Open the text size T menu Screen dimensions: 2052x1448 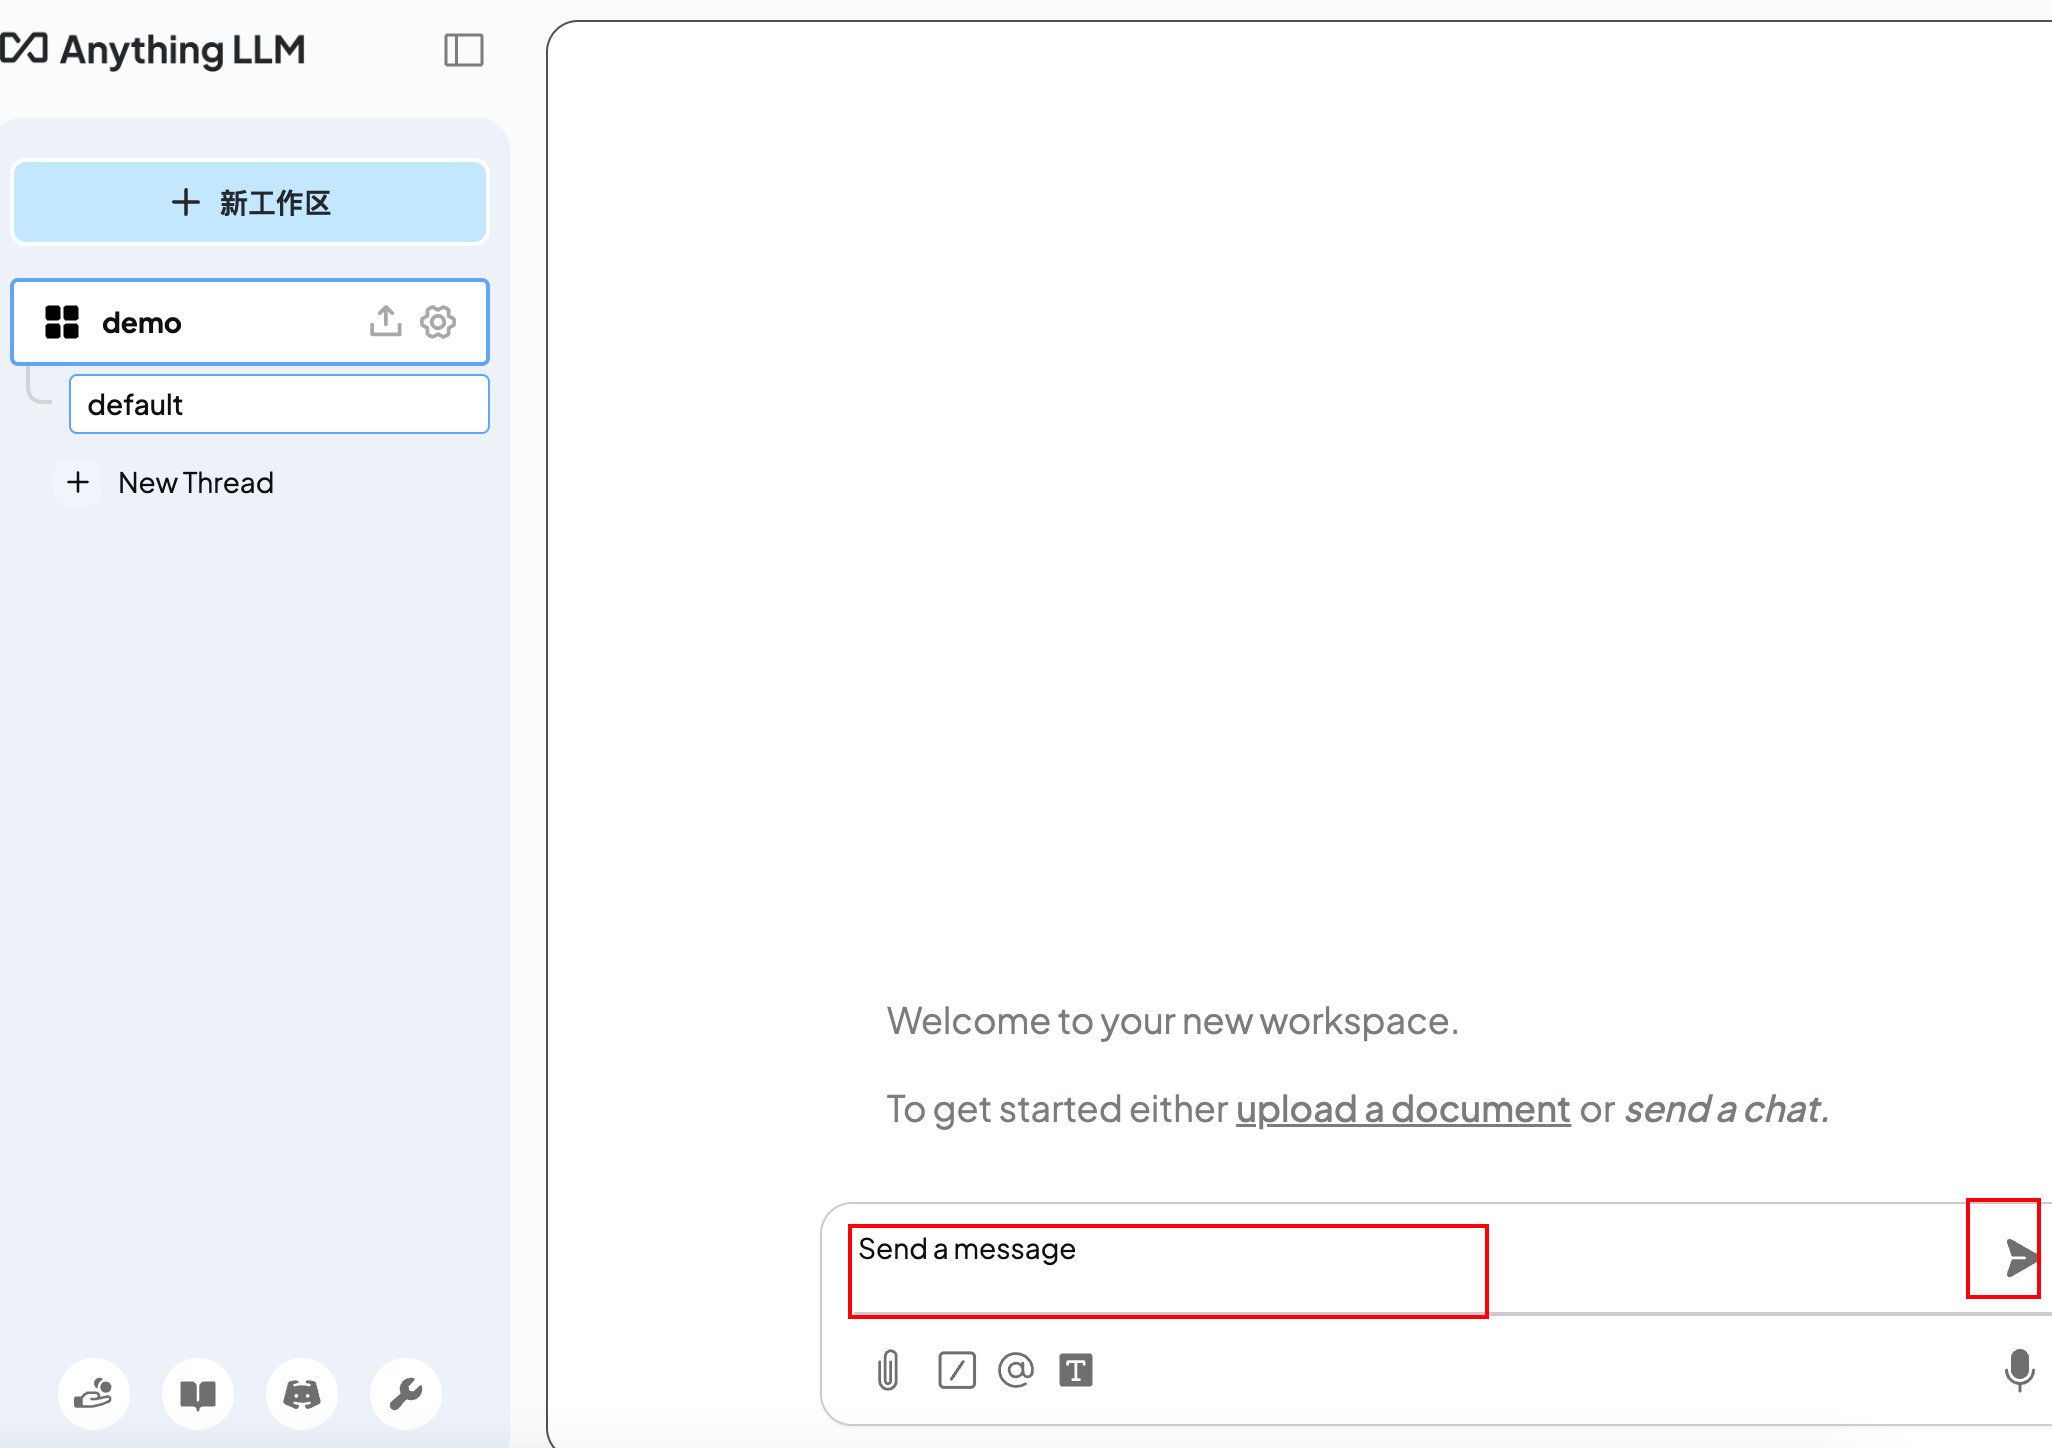1076,1370
